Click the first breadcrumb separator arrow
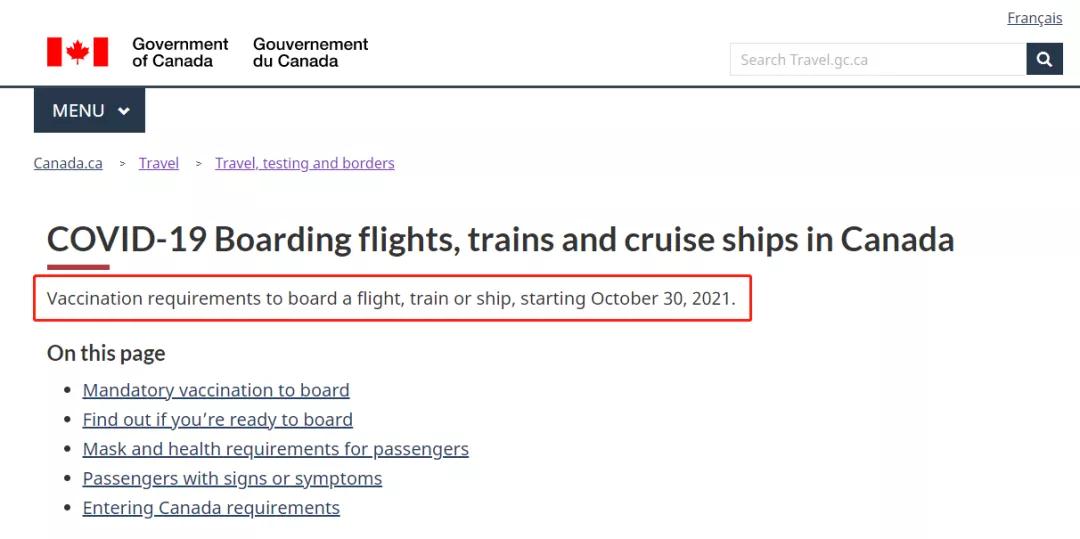Viewport: 1080px width, 539px height. coord(123,164)
